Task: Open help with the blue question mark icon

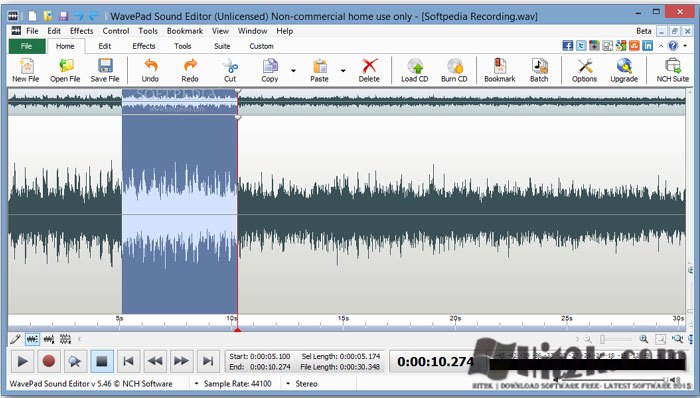Action: pos(673,46)
